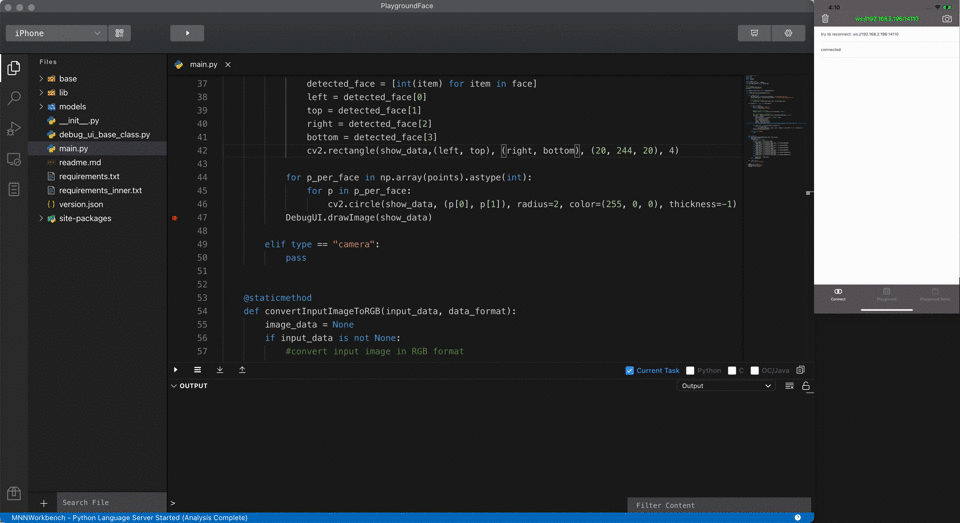Open the device monitor sidebar icon
The height and width of the screenshot is (523, 960).
(x=13, y=159)
